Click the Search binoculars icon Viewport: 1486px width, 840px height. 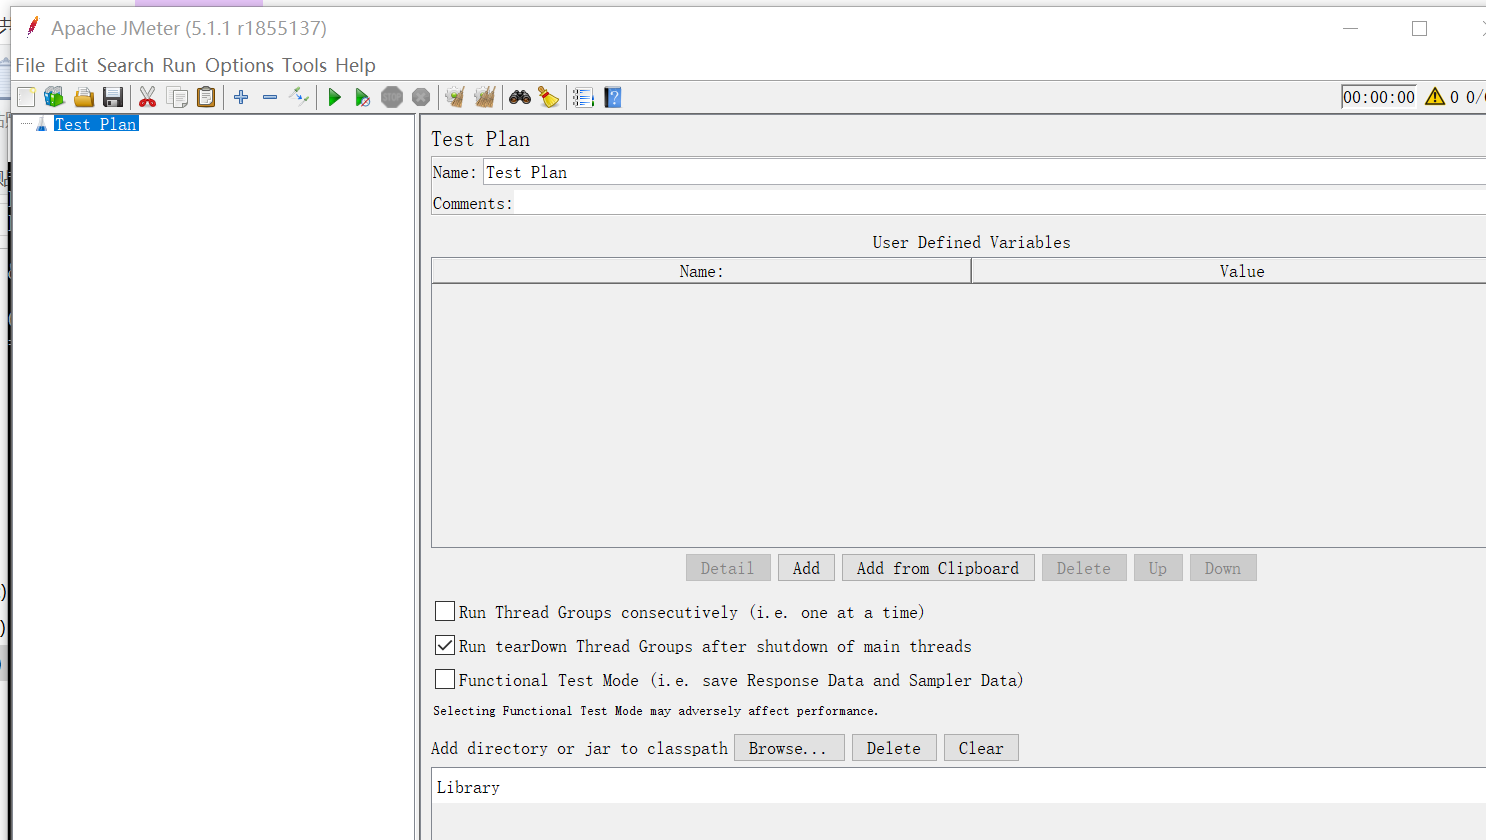tap(520, 97)
